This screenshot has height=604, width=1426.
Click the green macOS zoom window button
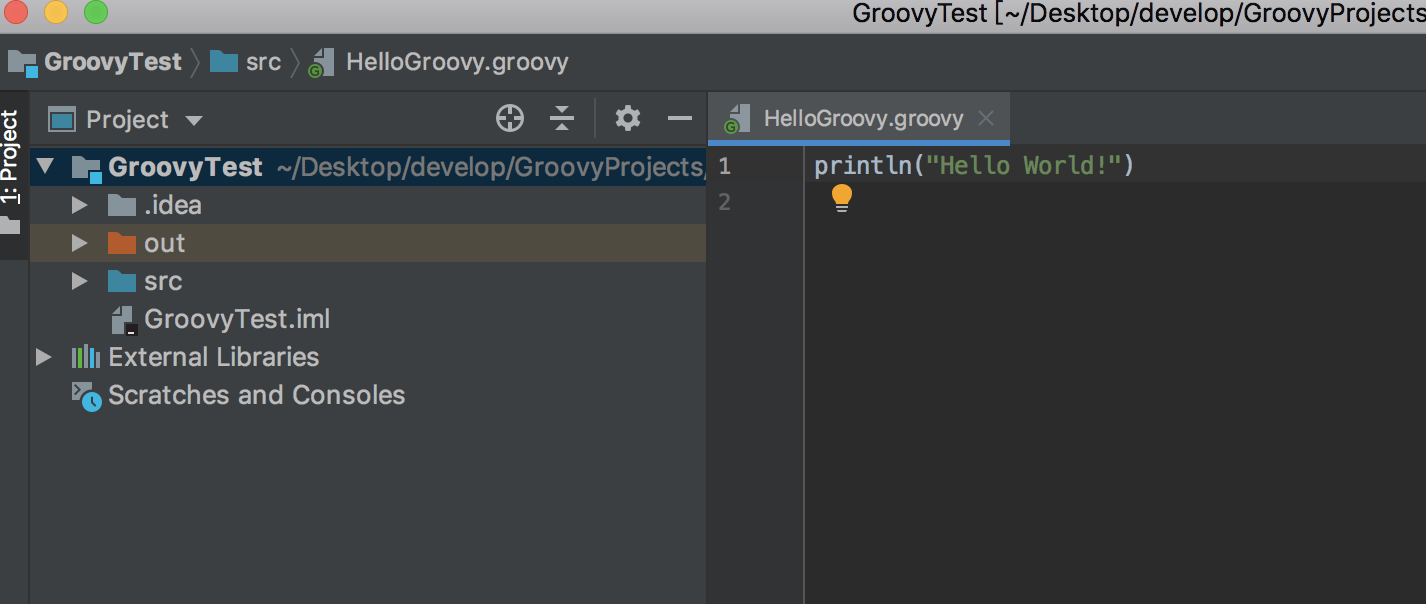tap(96, 13)
